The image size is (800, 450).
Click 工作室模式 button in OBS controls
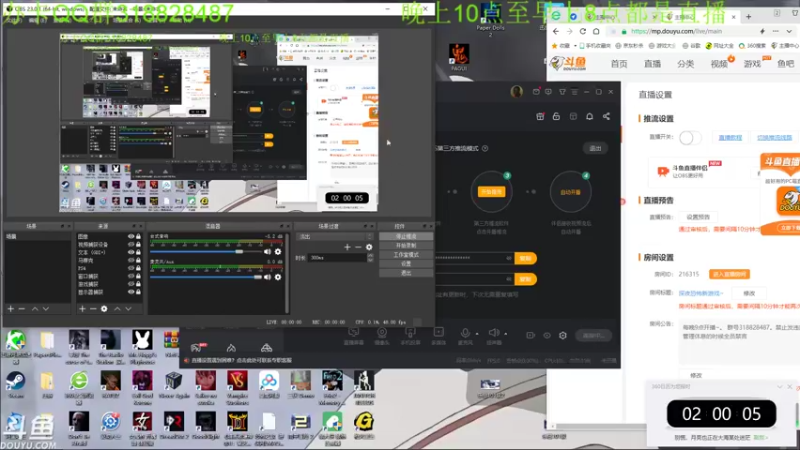click(x=406, y=255)
